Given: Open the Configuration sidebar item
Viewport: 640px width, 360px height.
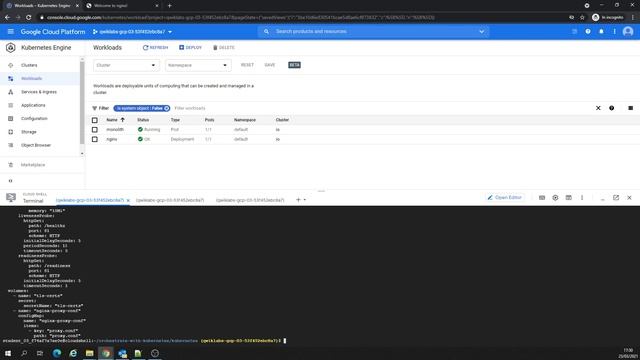Looking at the screenshot, I should pos(34,118).
